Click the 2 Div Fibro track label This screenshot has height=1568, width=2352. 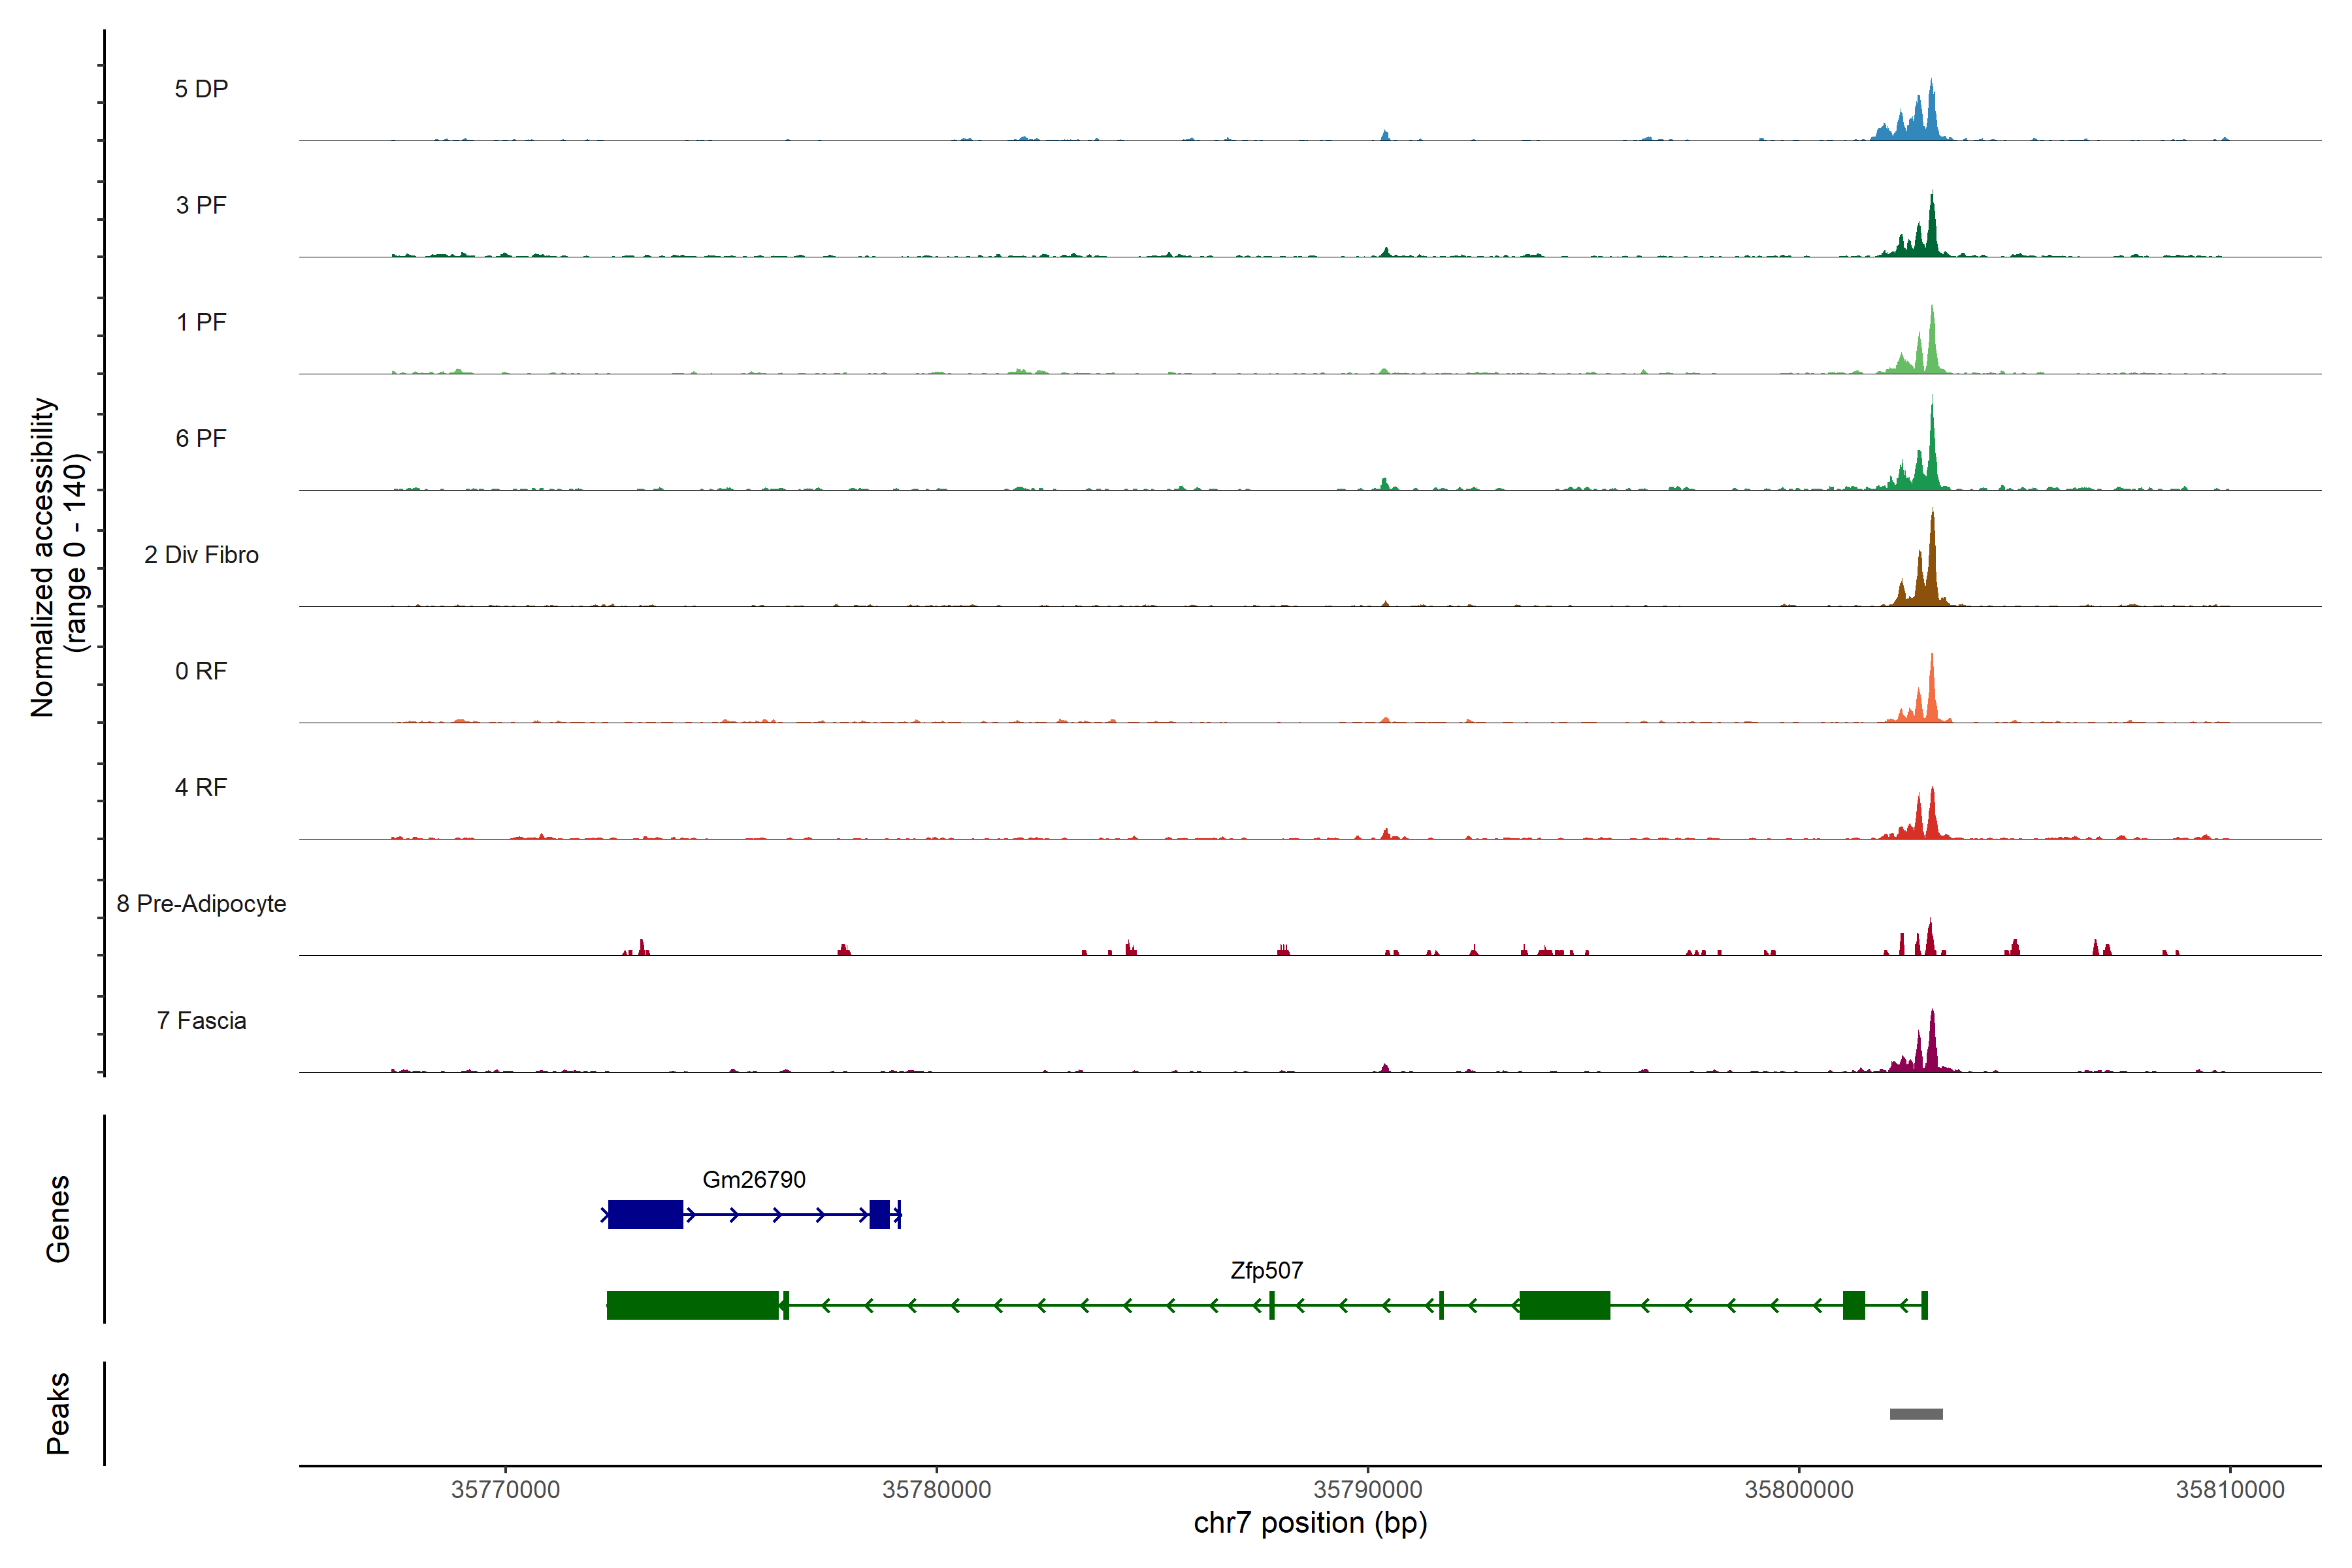[x=201, y=555]
